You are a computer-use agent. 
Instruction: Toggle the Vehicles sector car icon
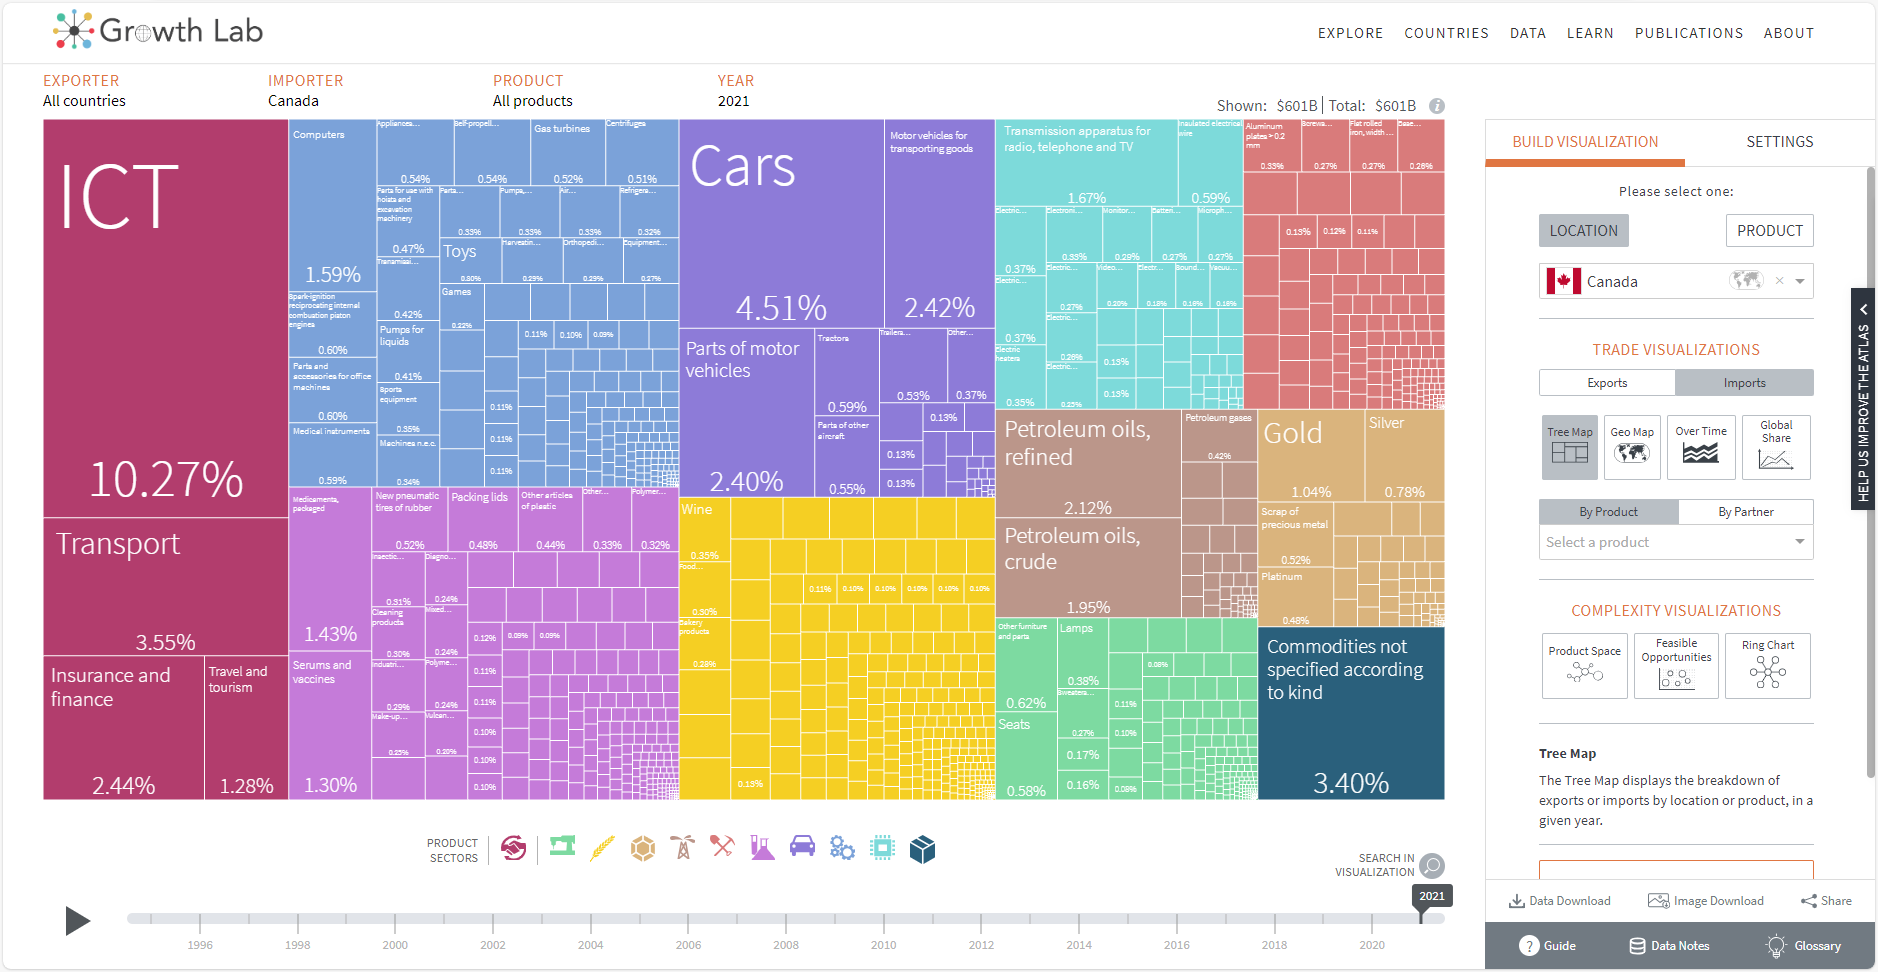click(x=802, y=848)
